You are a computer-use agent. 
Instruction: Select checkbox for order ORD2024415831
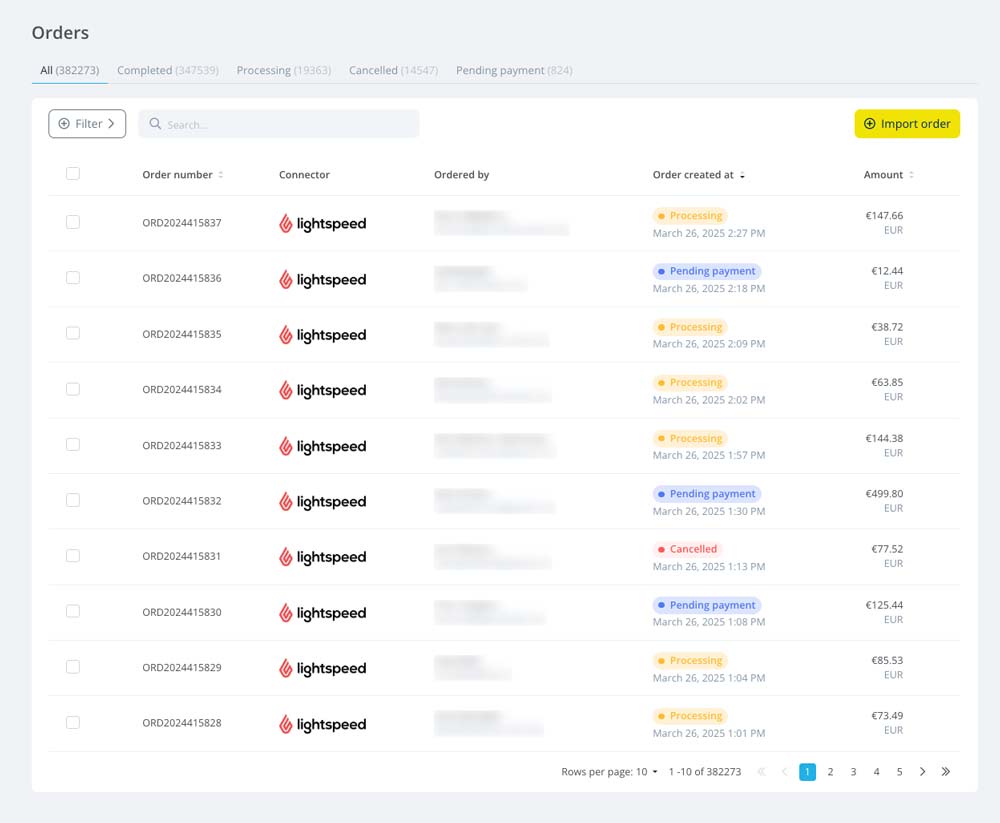[73, 556]
